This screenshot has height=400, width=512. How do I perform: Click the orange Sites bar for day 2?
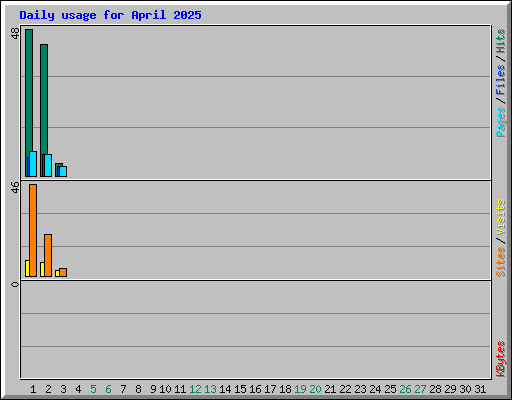(48, 255)
